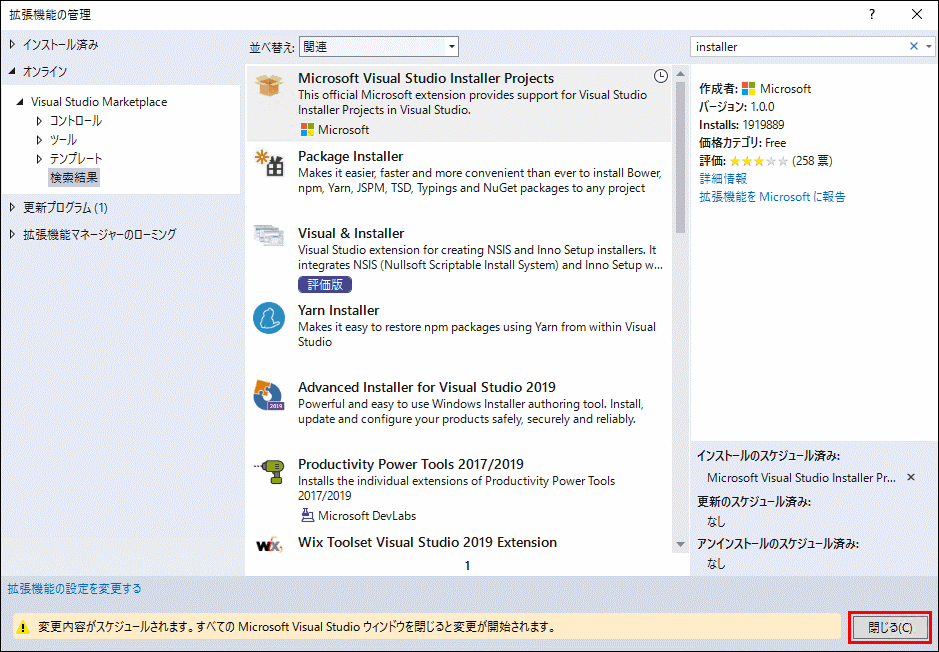Select Productivity Power Tools 2017/2019 title
Screen dimensions: 939x652
tap(411, 464)
